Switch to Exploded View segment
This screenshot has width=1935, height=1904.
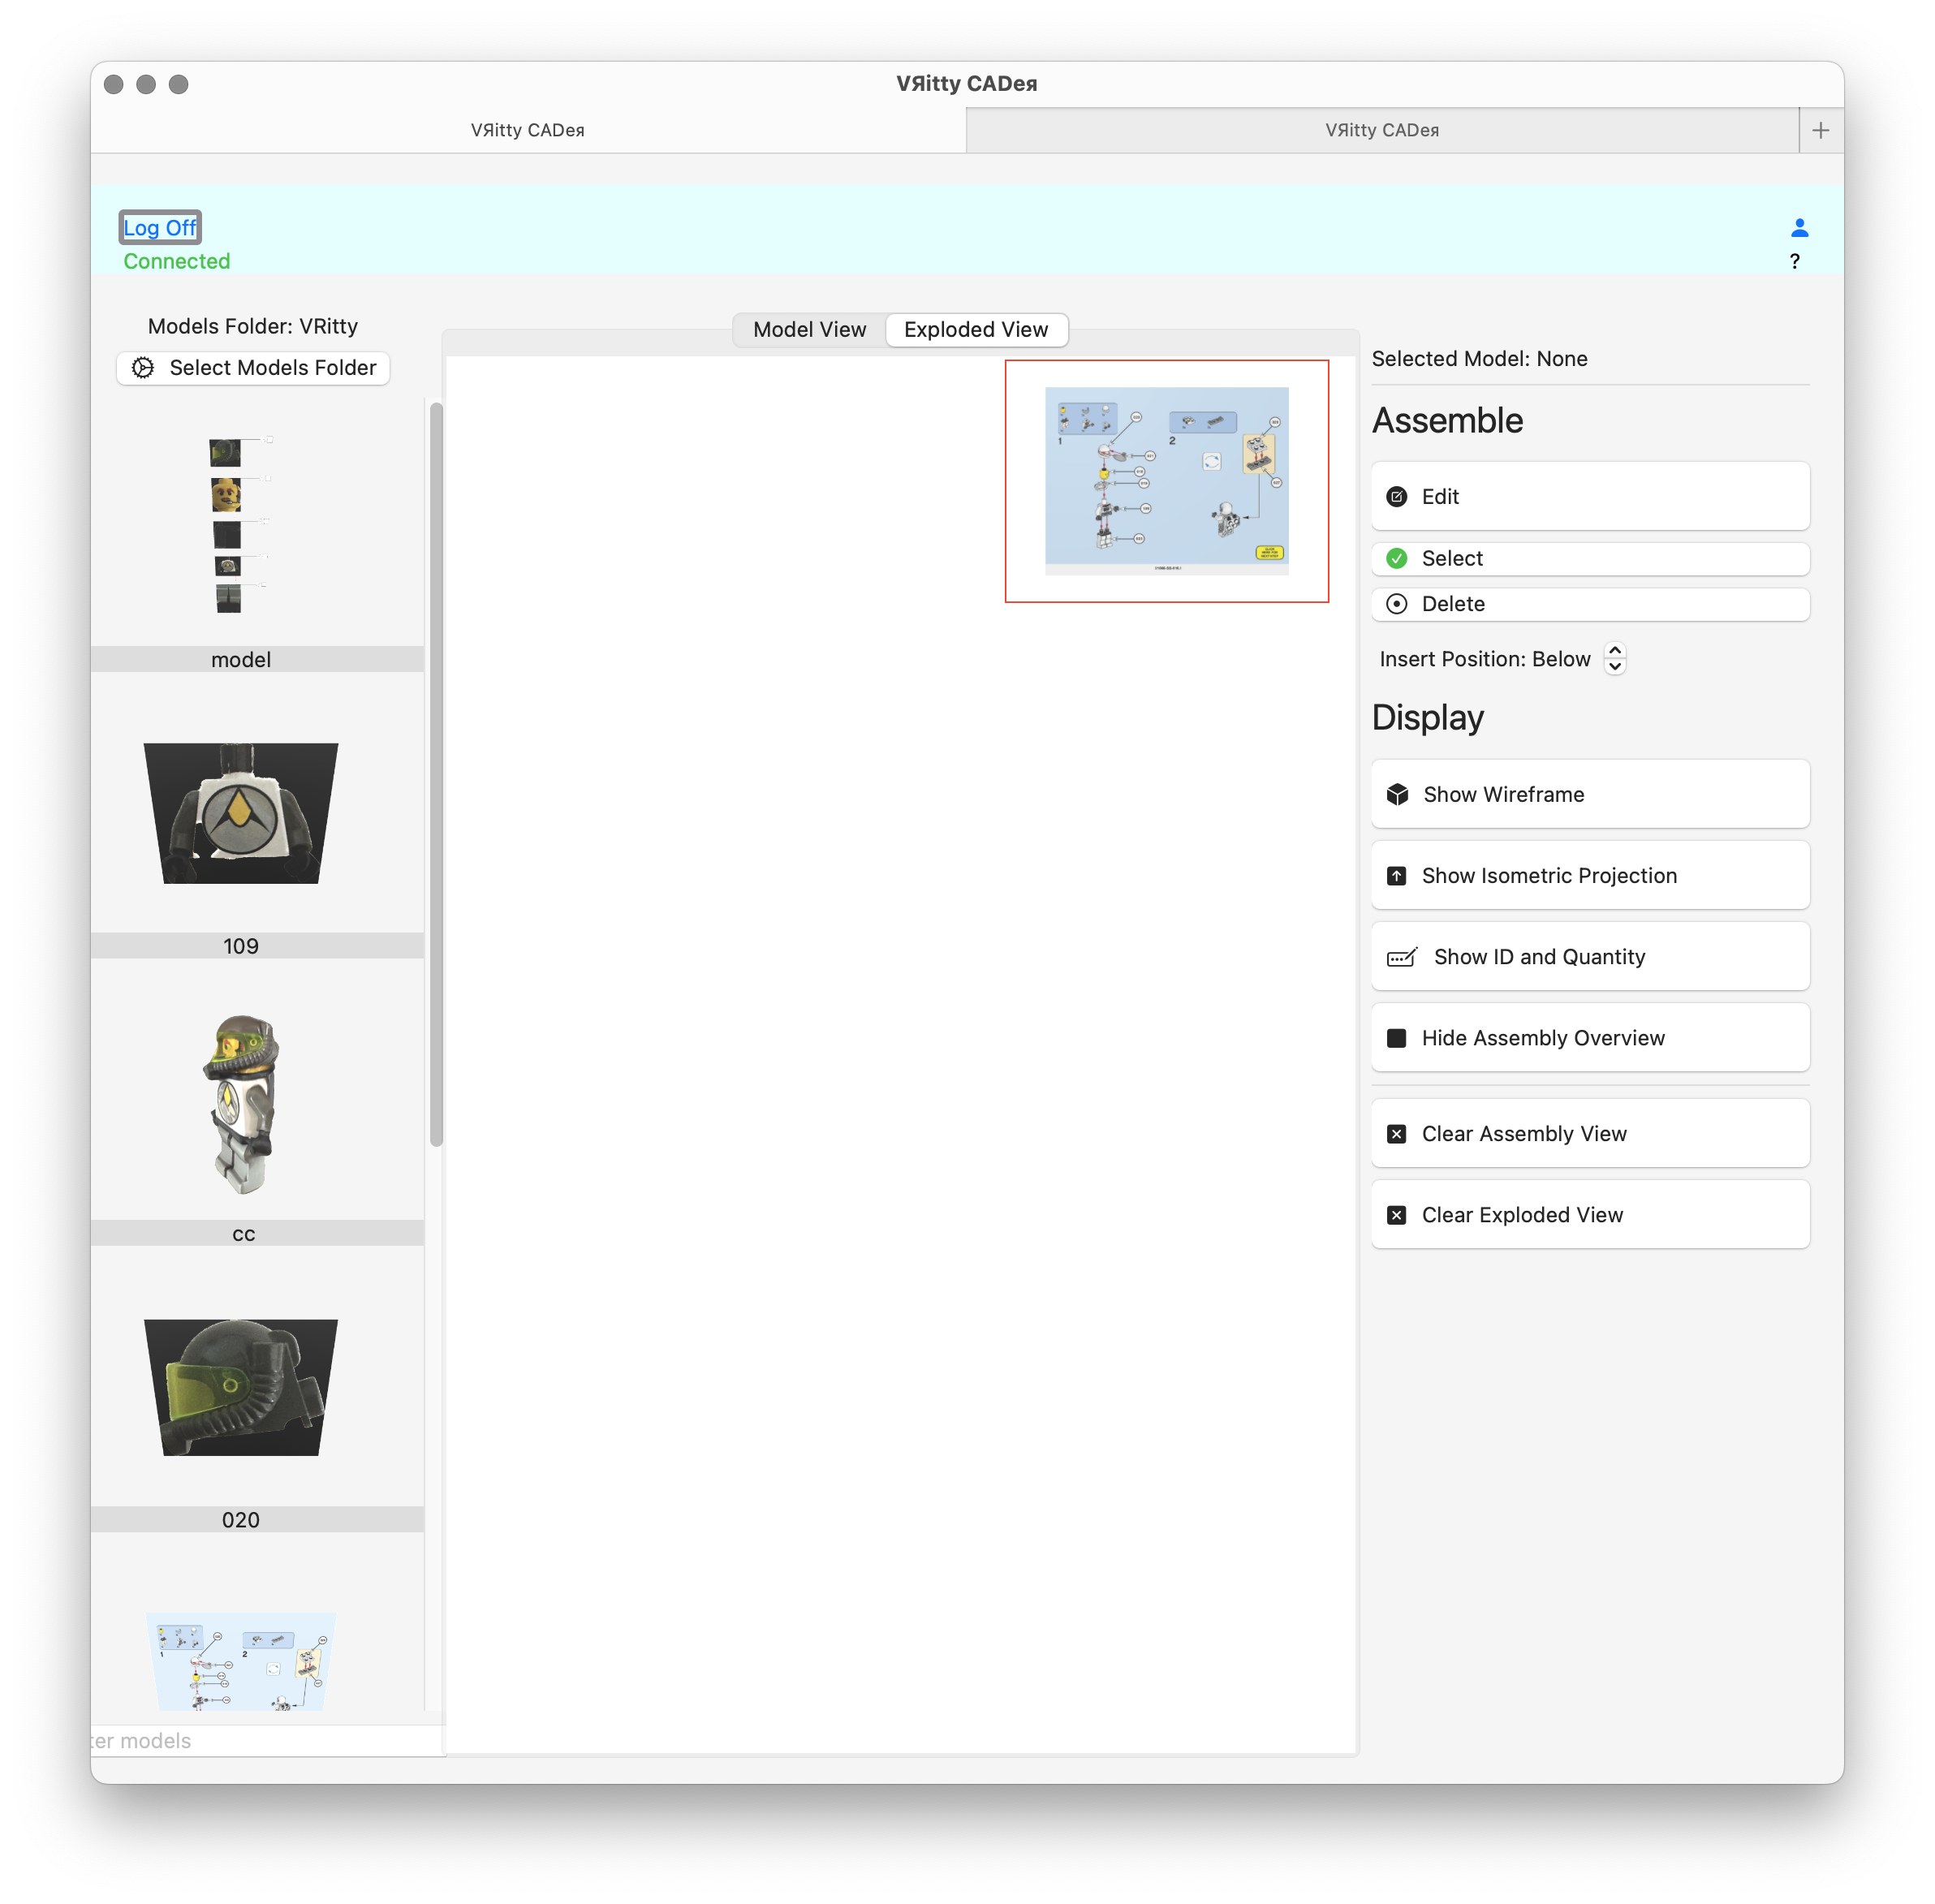(x=975, y=329)
